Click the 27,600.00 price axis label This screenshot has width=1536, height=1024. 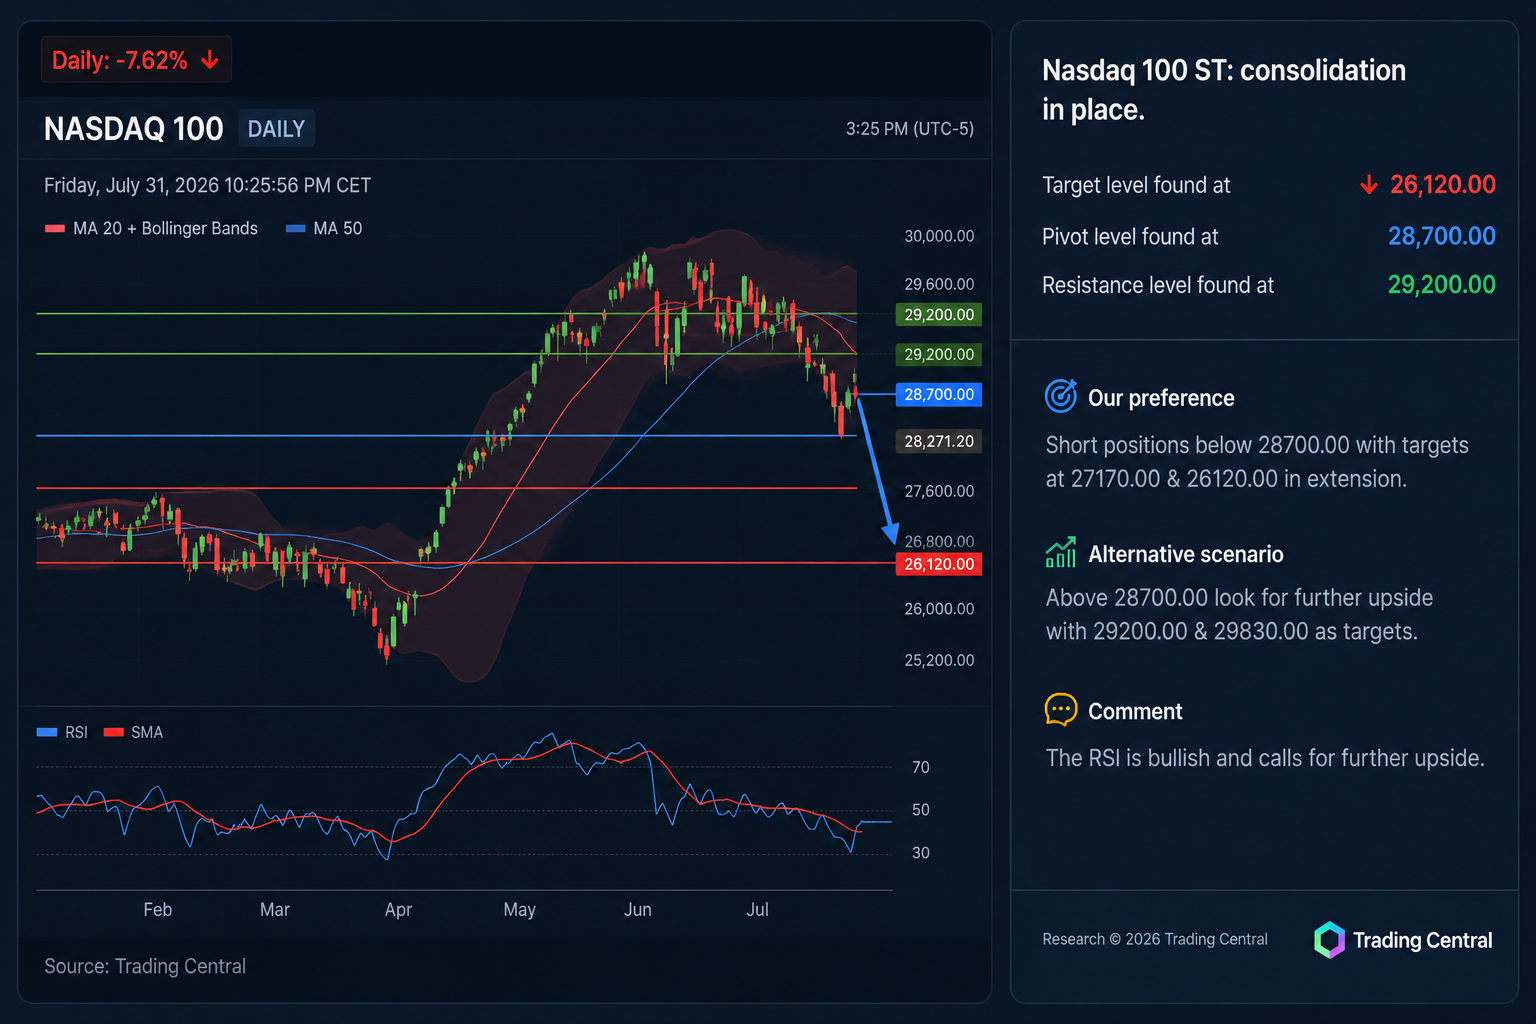(939, 491)
